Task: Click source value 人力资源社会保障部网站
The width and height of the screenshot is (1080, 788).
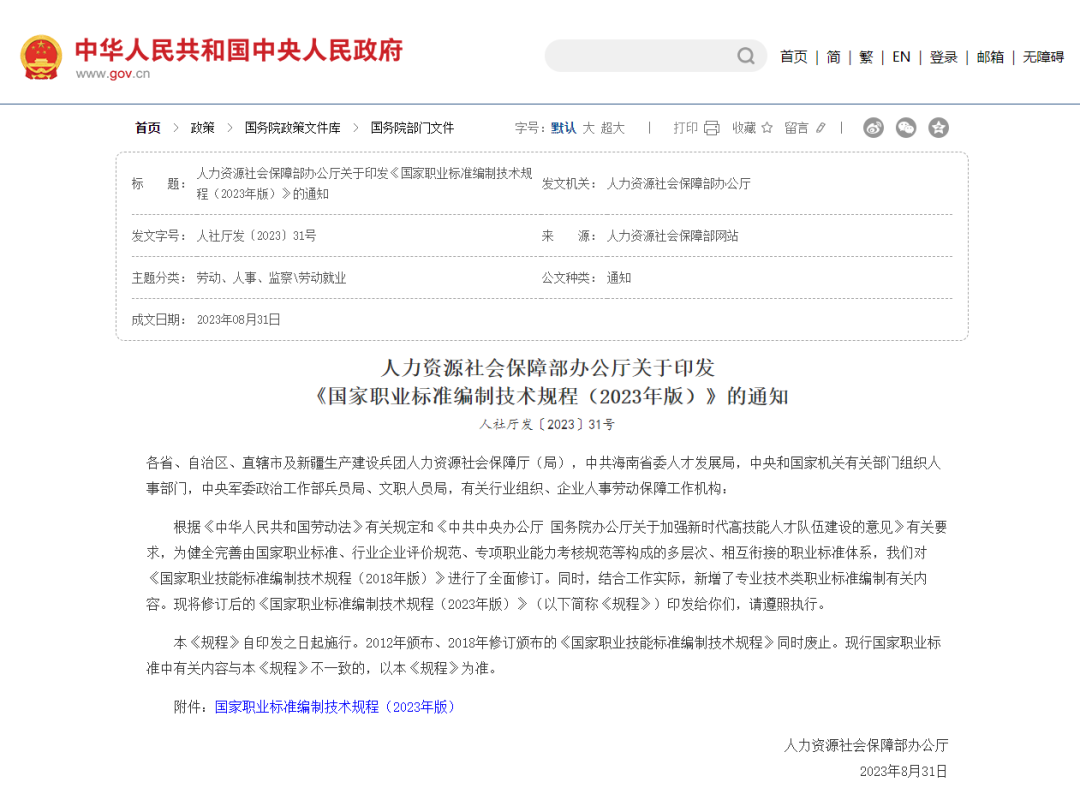Action: coord(672,236)
